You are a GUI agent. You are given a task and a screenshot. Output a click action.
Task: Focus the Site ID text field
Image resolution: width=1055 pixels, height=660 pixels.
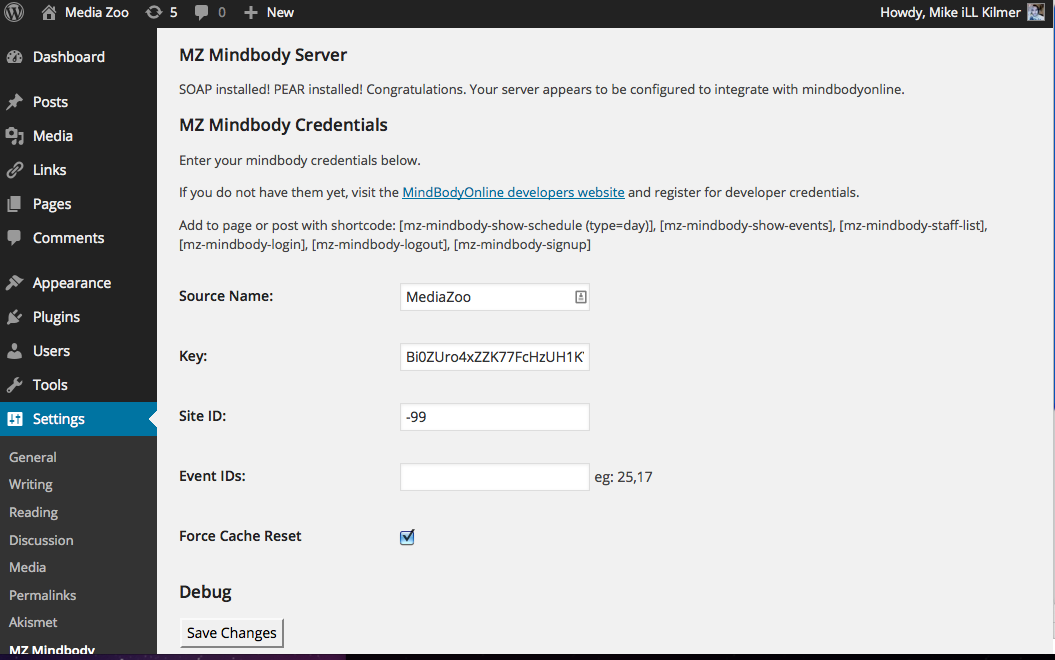click(494, 417)
